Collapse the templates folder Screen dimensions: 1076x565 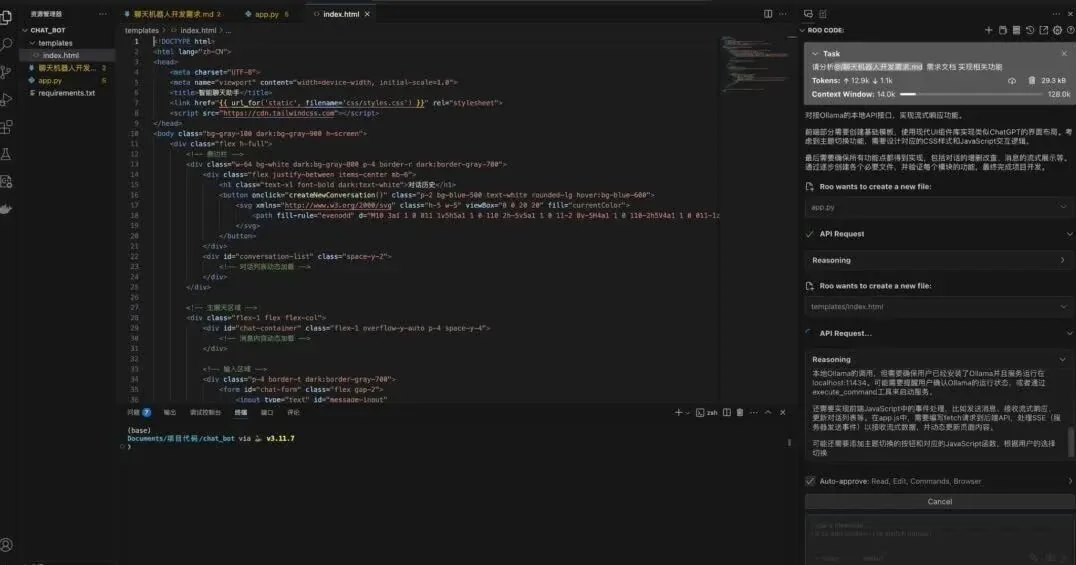[x=32, y=43]
